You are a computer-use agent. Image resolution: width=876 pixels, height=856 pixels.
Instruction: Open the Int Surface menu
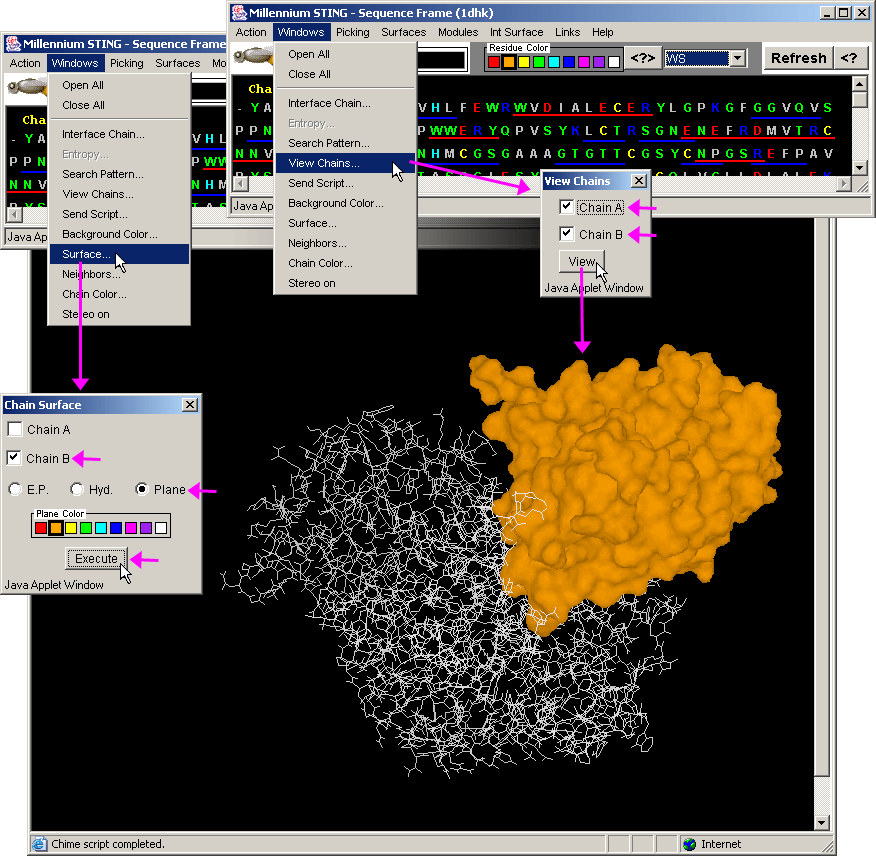click(516, 32)
